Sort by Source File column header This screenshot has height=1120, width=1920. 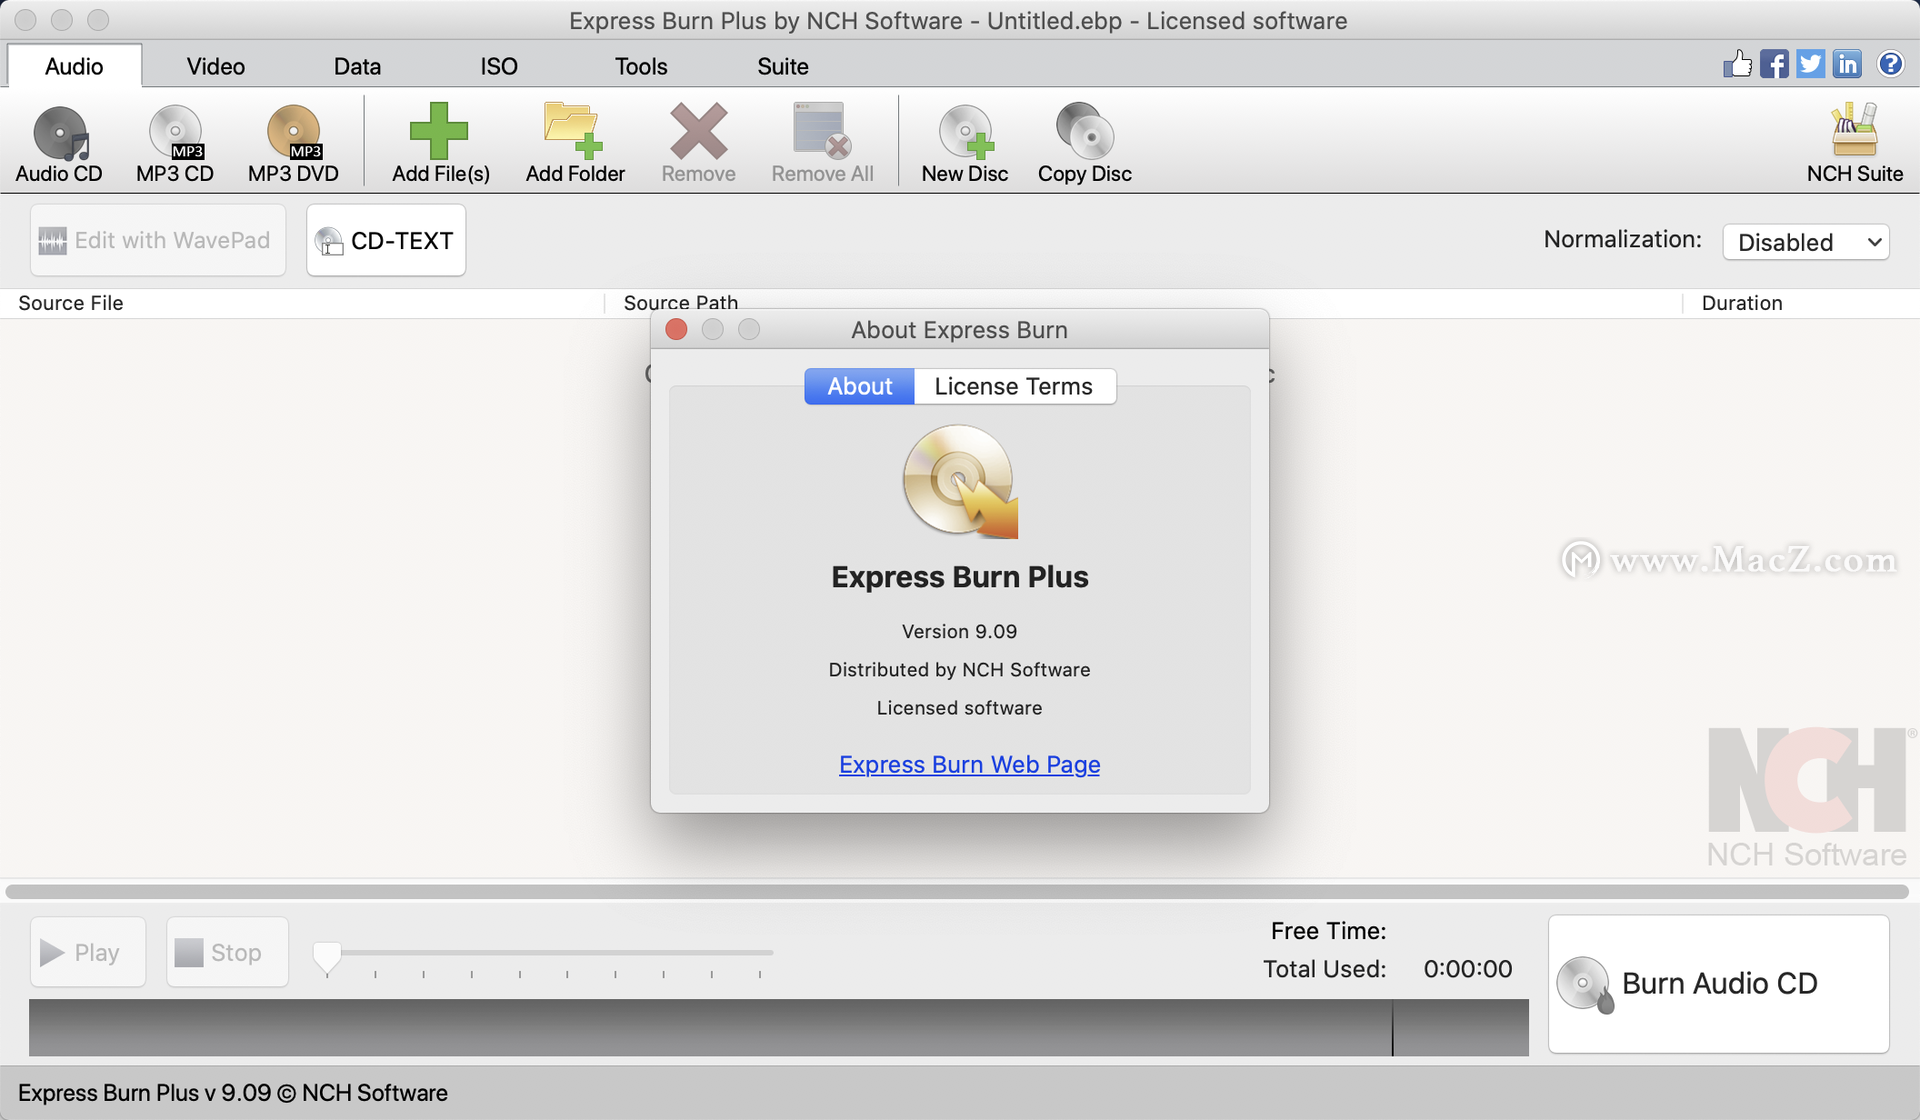pos(303,303)
